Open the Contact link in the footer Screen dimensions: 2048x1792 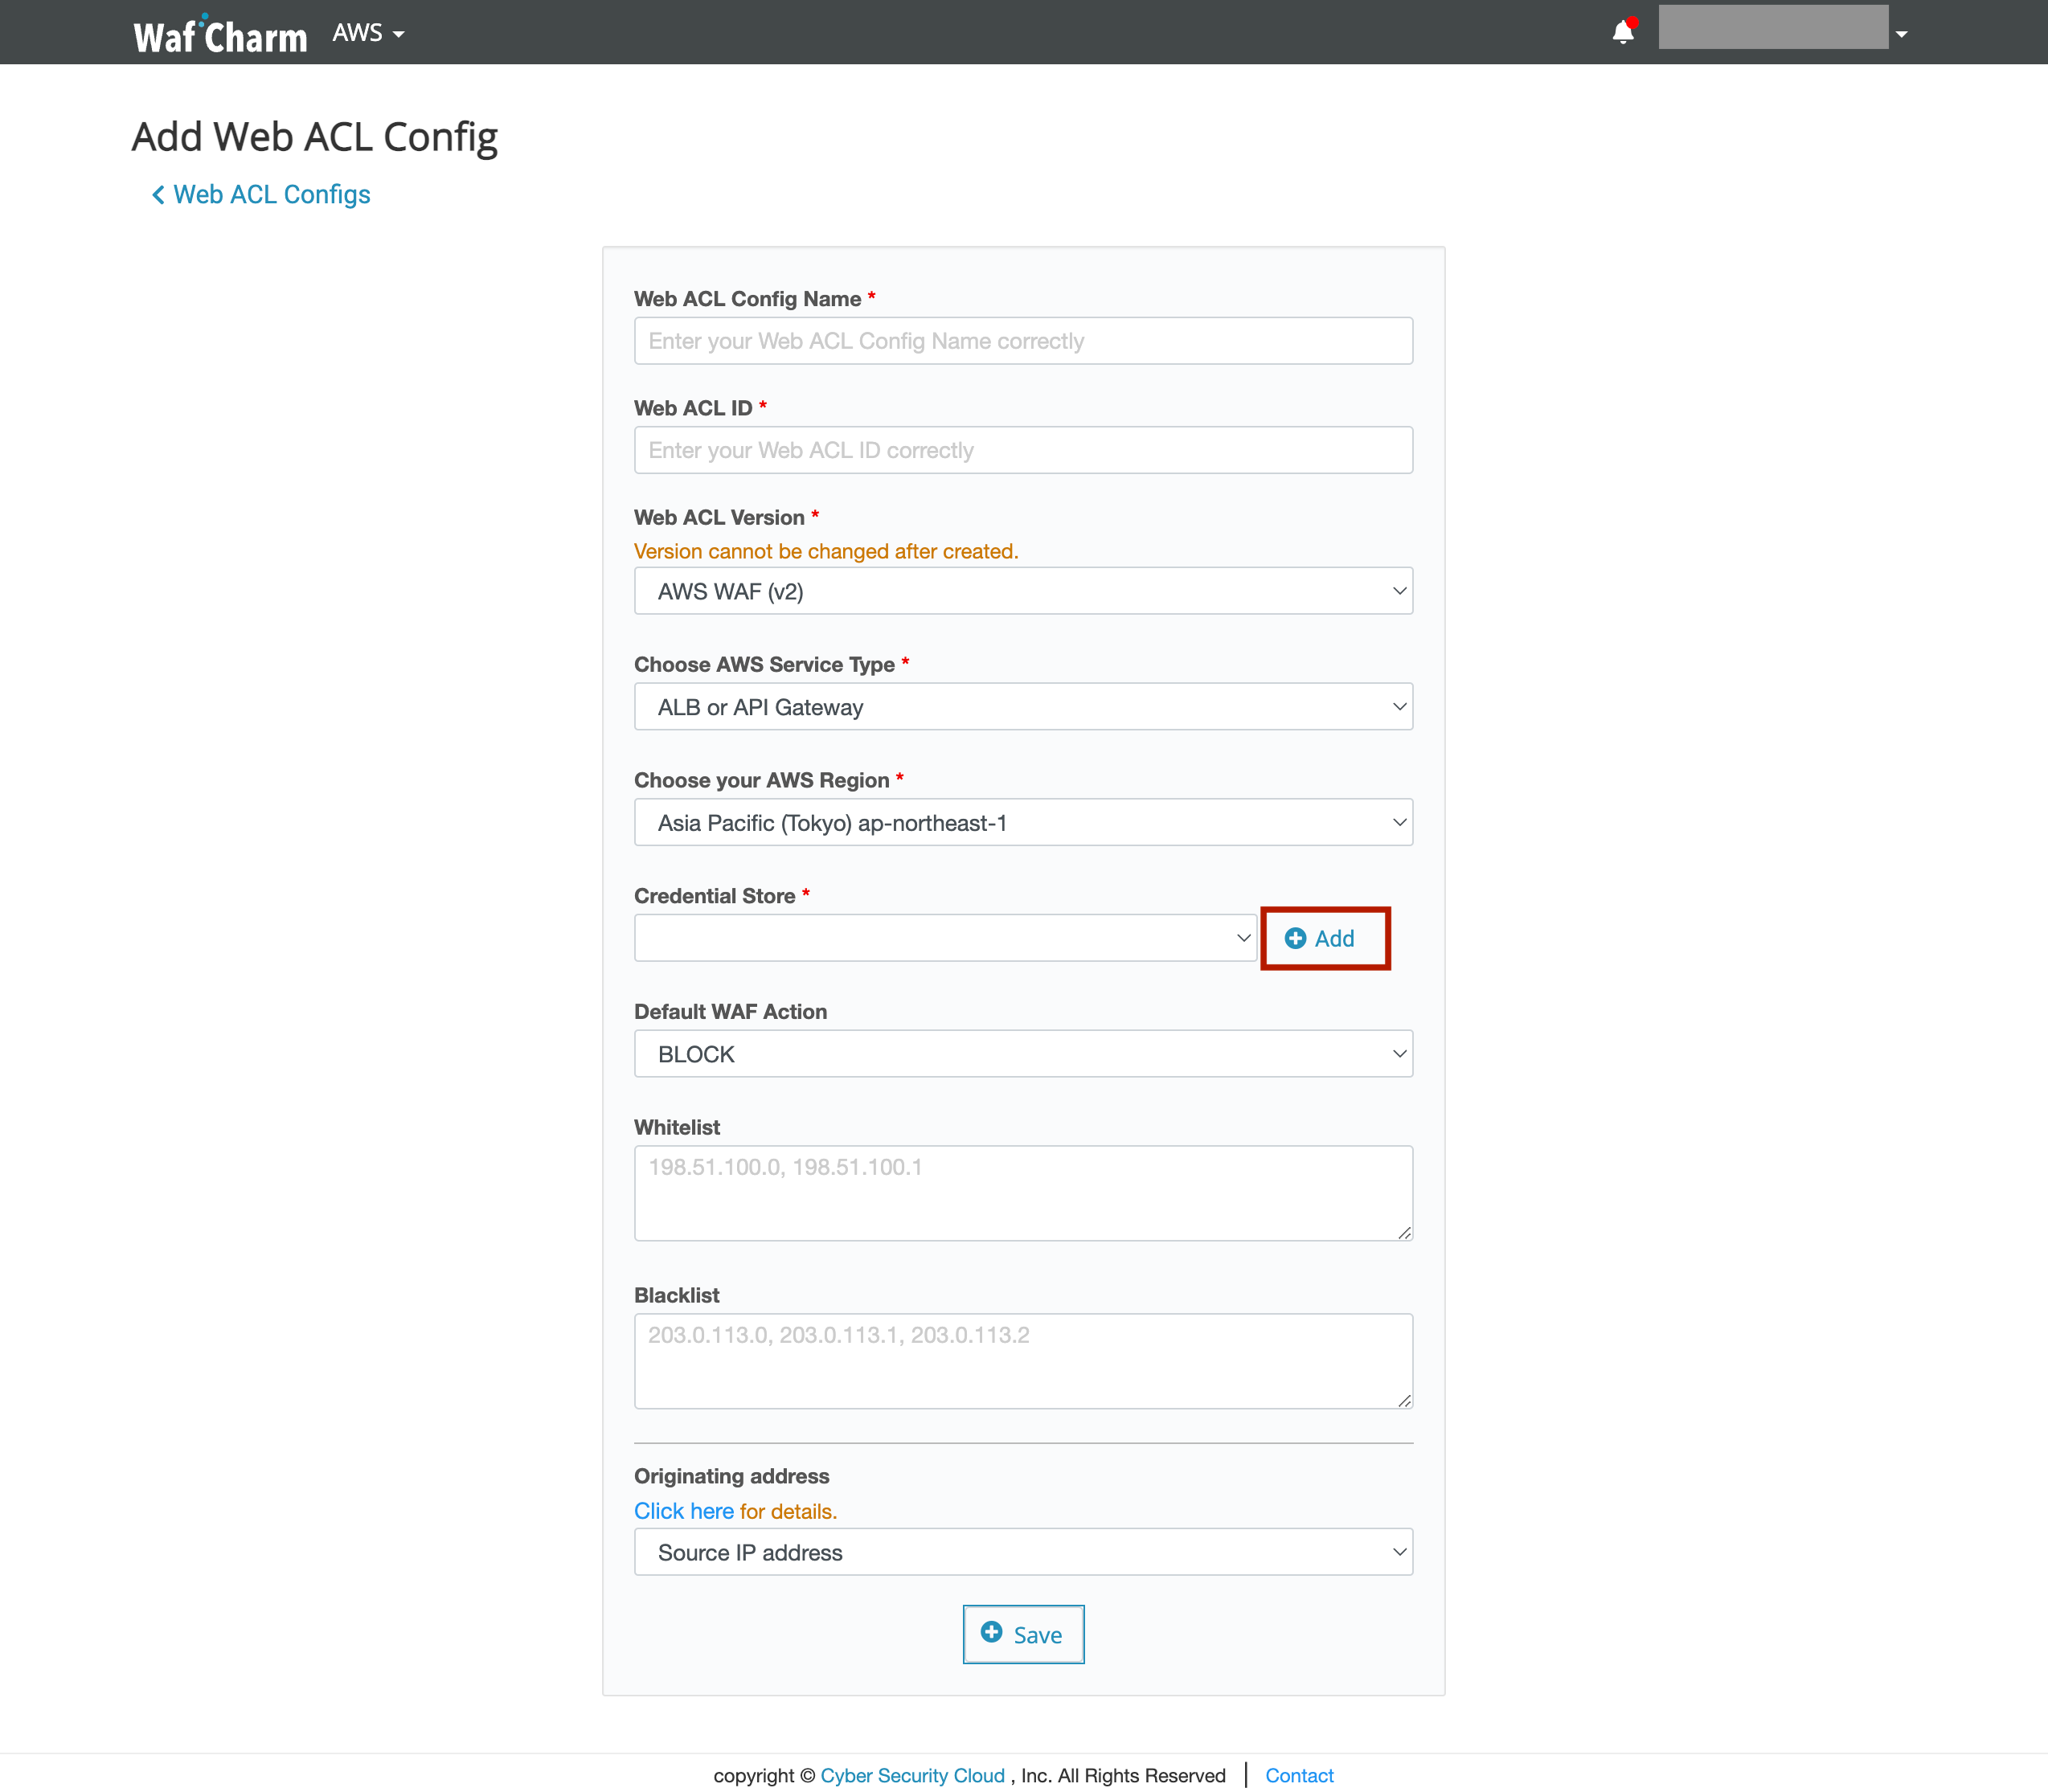[1298, 1775]
